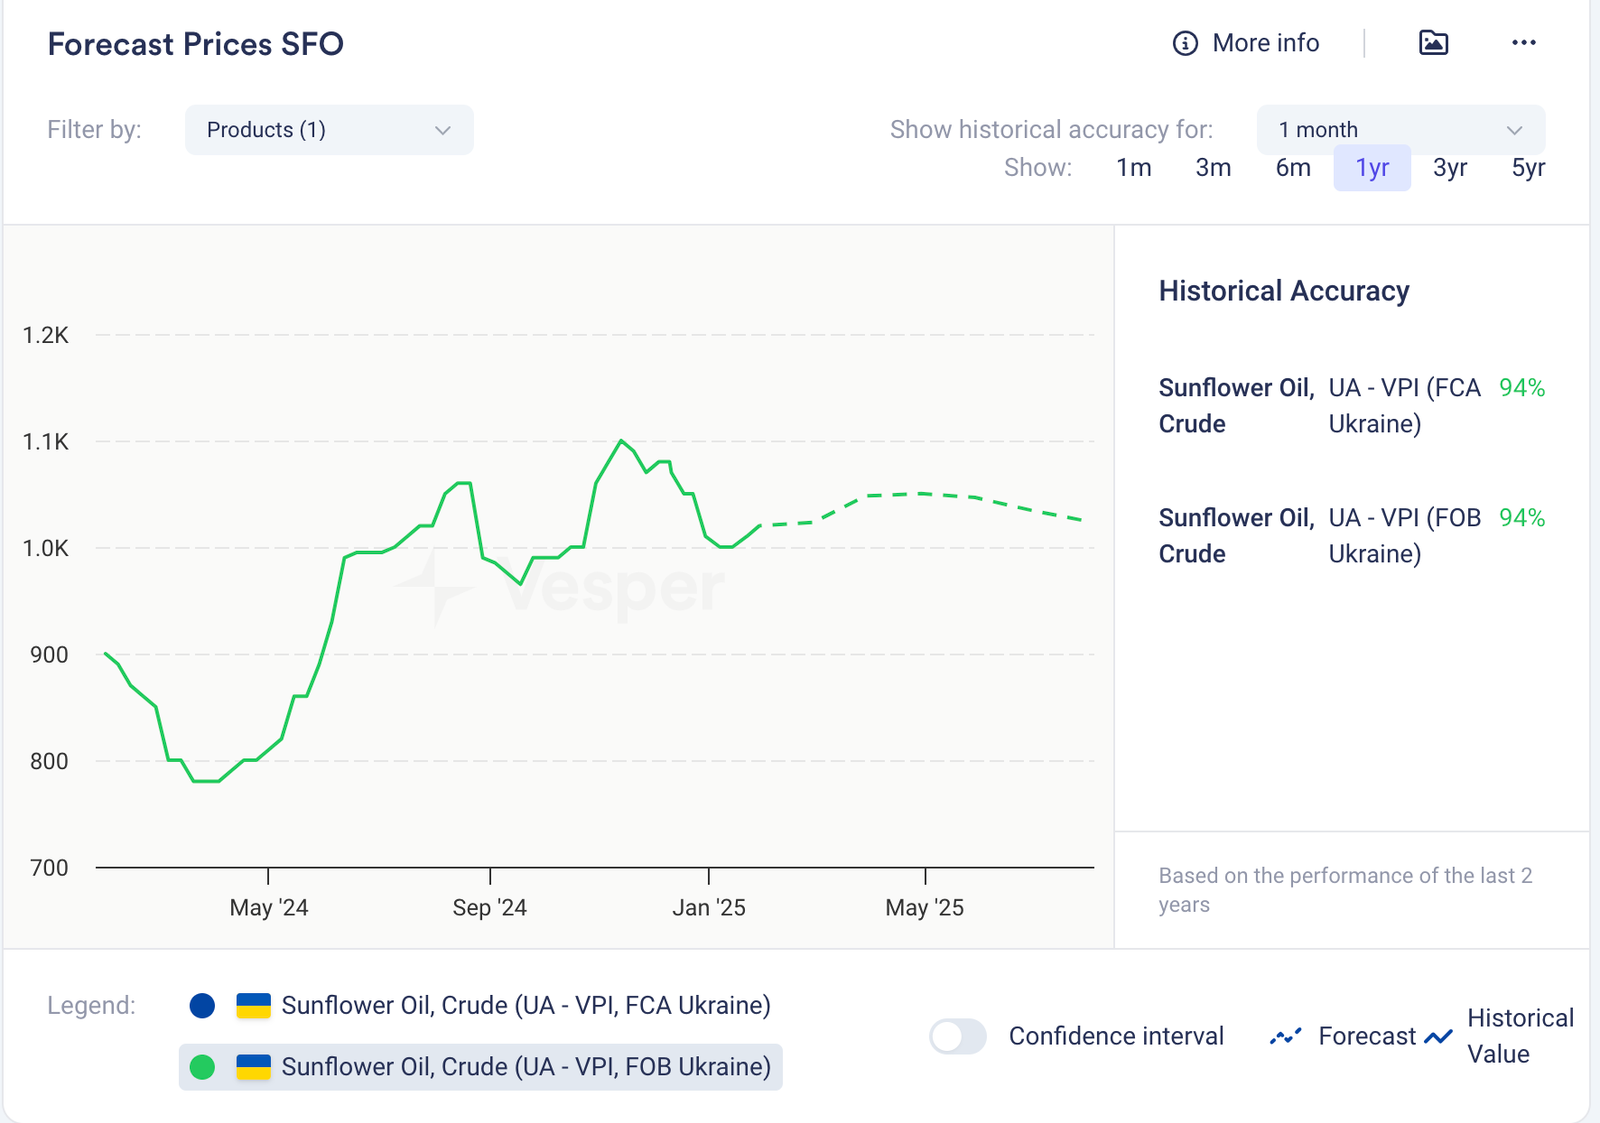
Task: Expand the 1 month historical accuracy dropdown
Action: (1400, 130)
